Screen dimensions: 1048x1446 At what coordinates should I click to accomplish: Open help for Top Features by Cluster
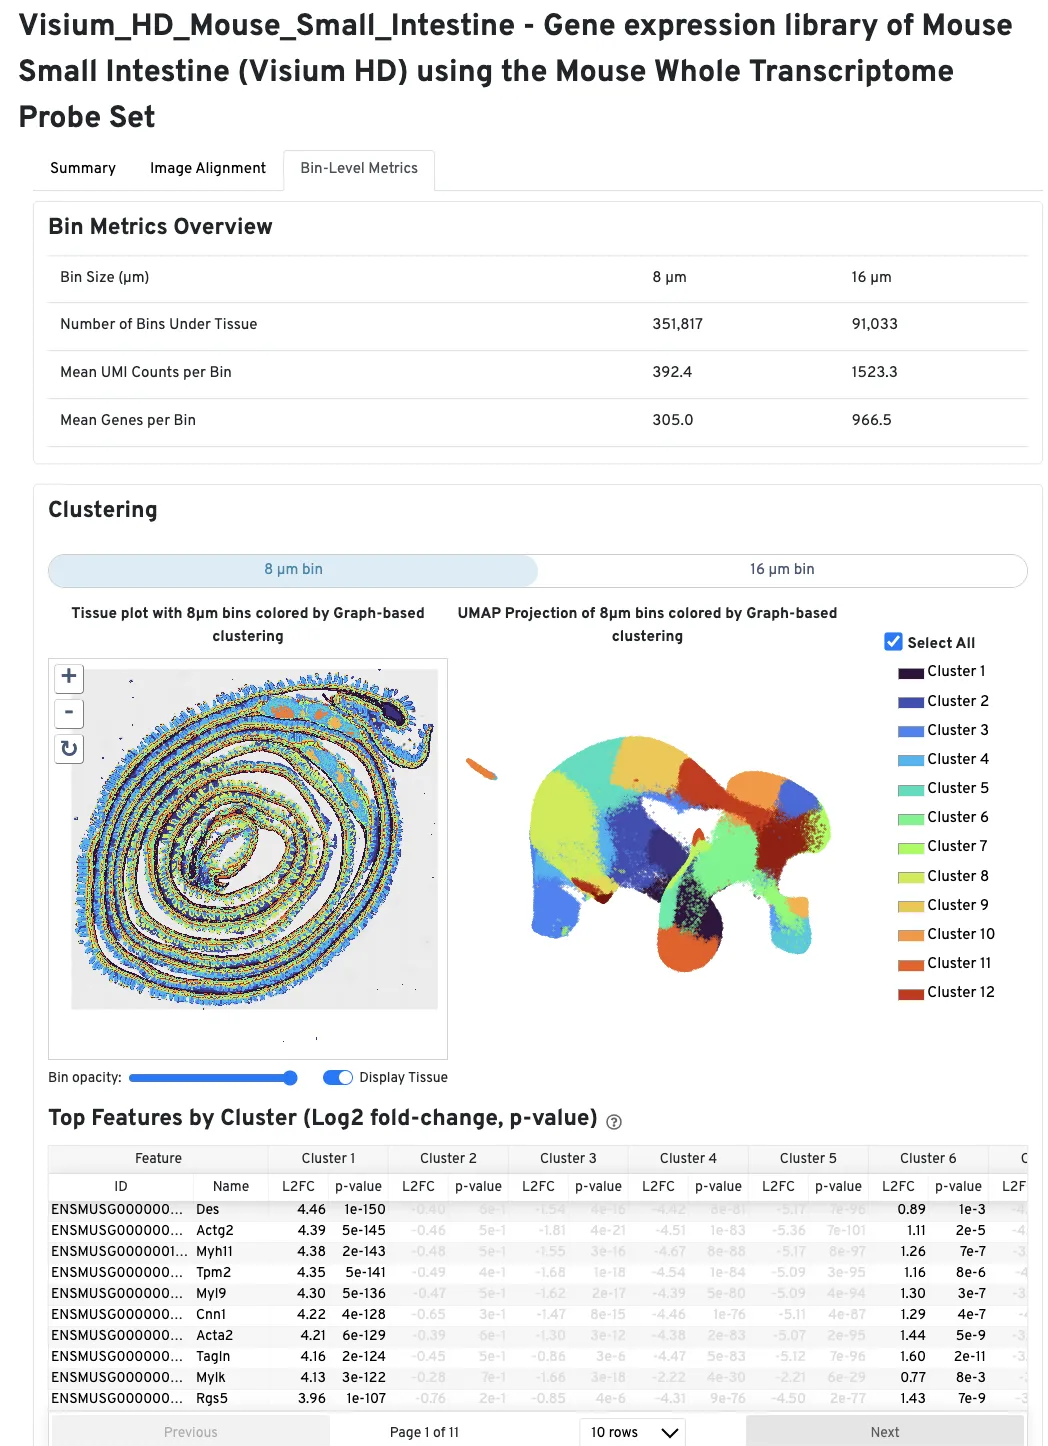614,1122
